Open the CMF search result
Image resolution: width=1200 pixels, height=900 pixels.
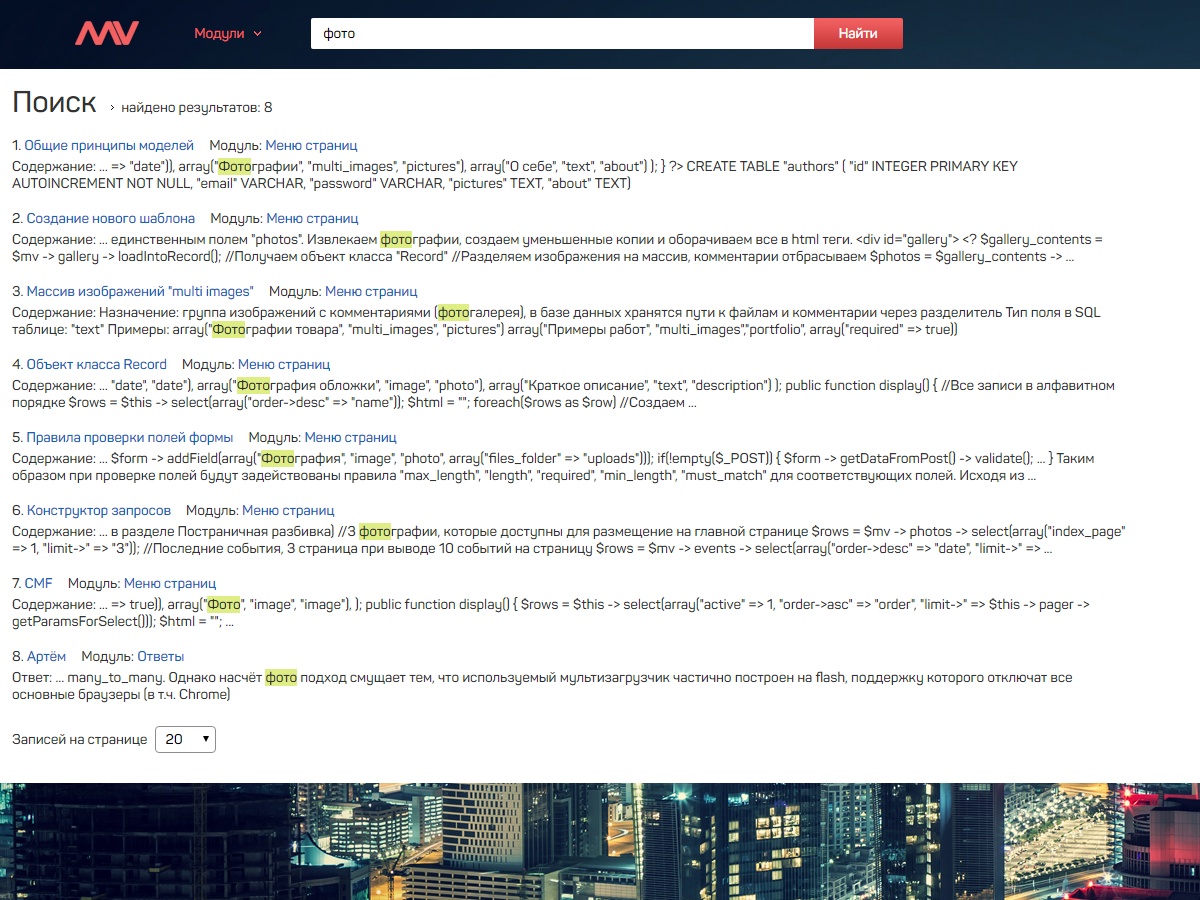click(x=39, y=583)
